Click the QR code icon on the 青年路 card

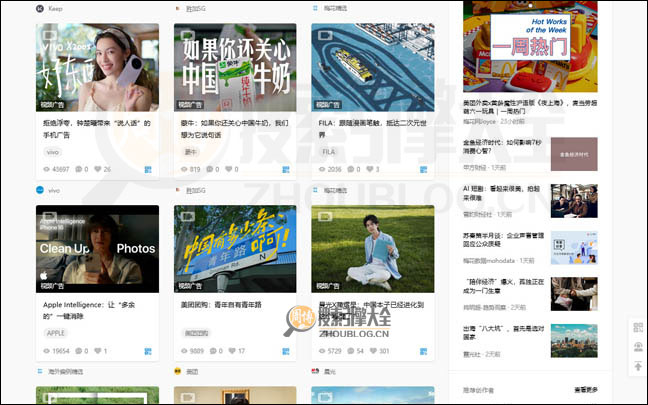(286, 351)
